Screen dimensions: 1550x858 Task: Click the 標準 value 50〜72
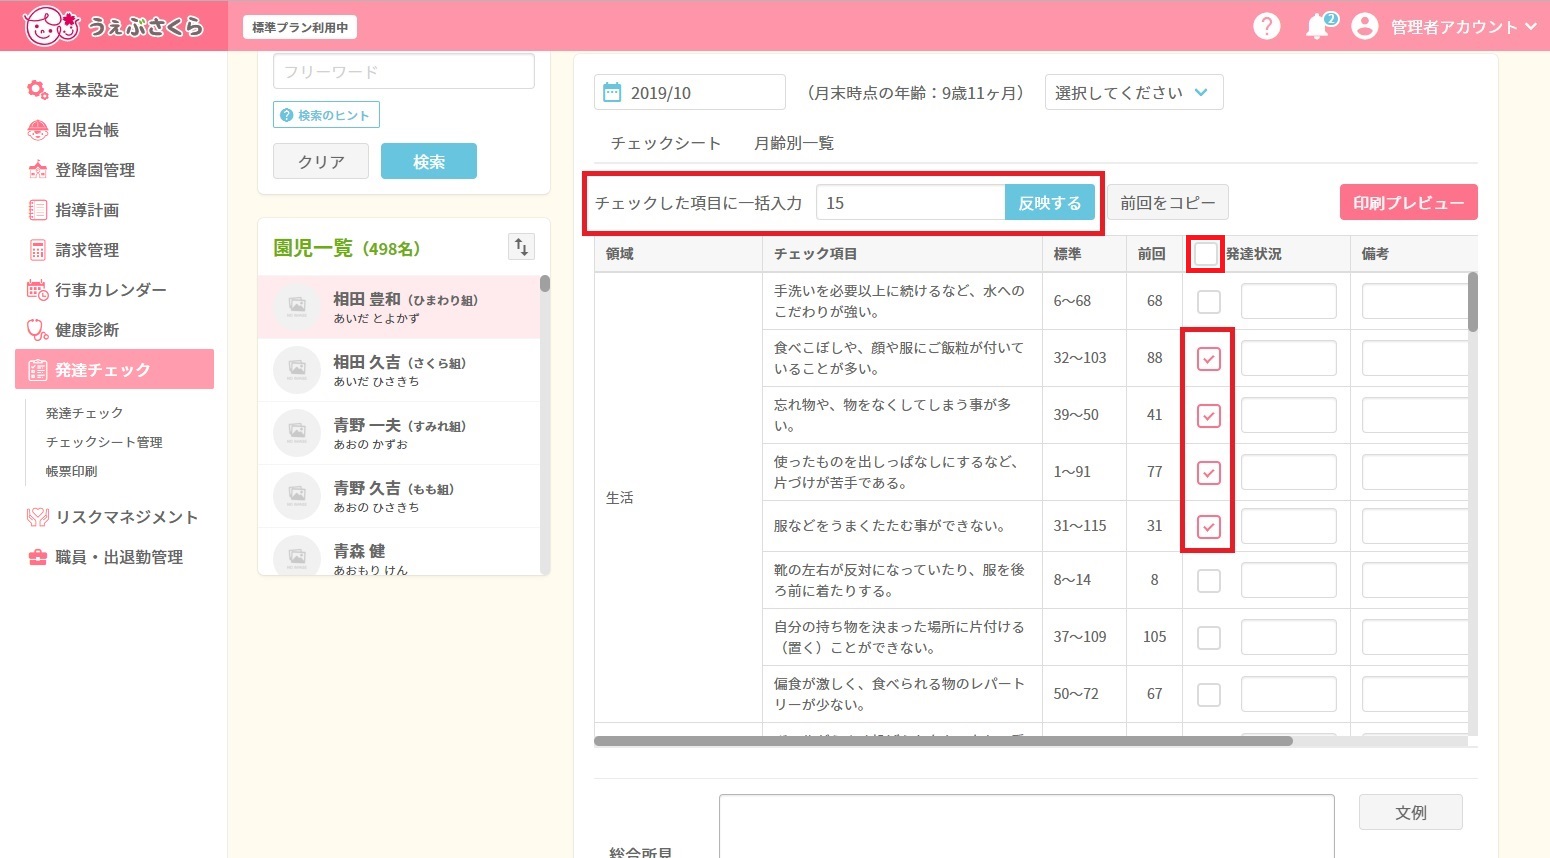(x=1076, y=693)
